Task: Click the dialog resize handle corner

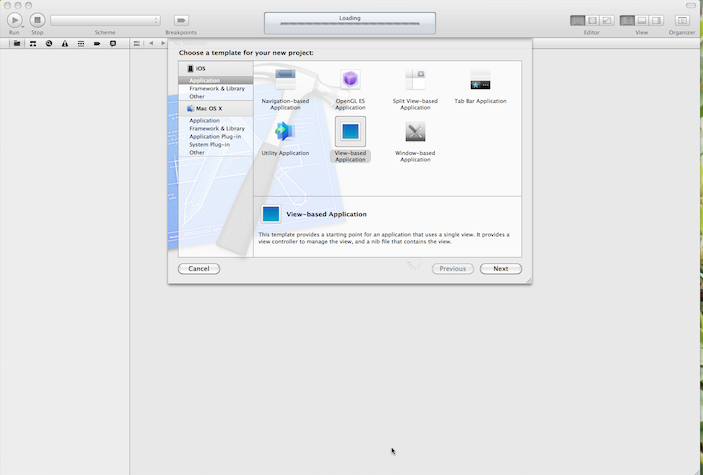Action: 529,280
